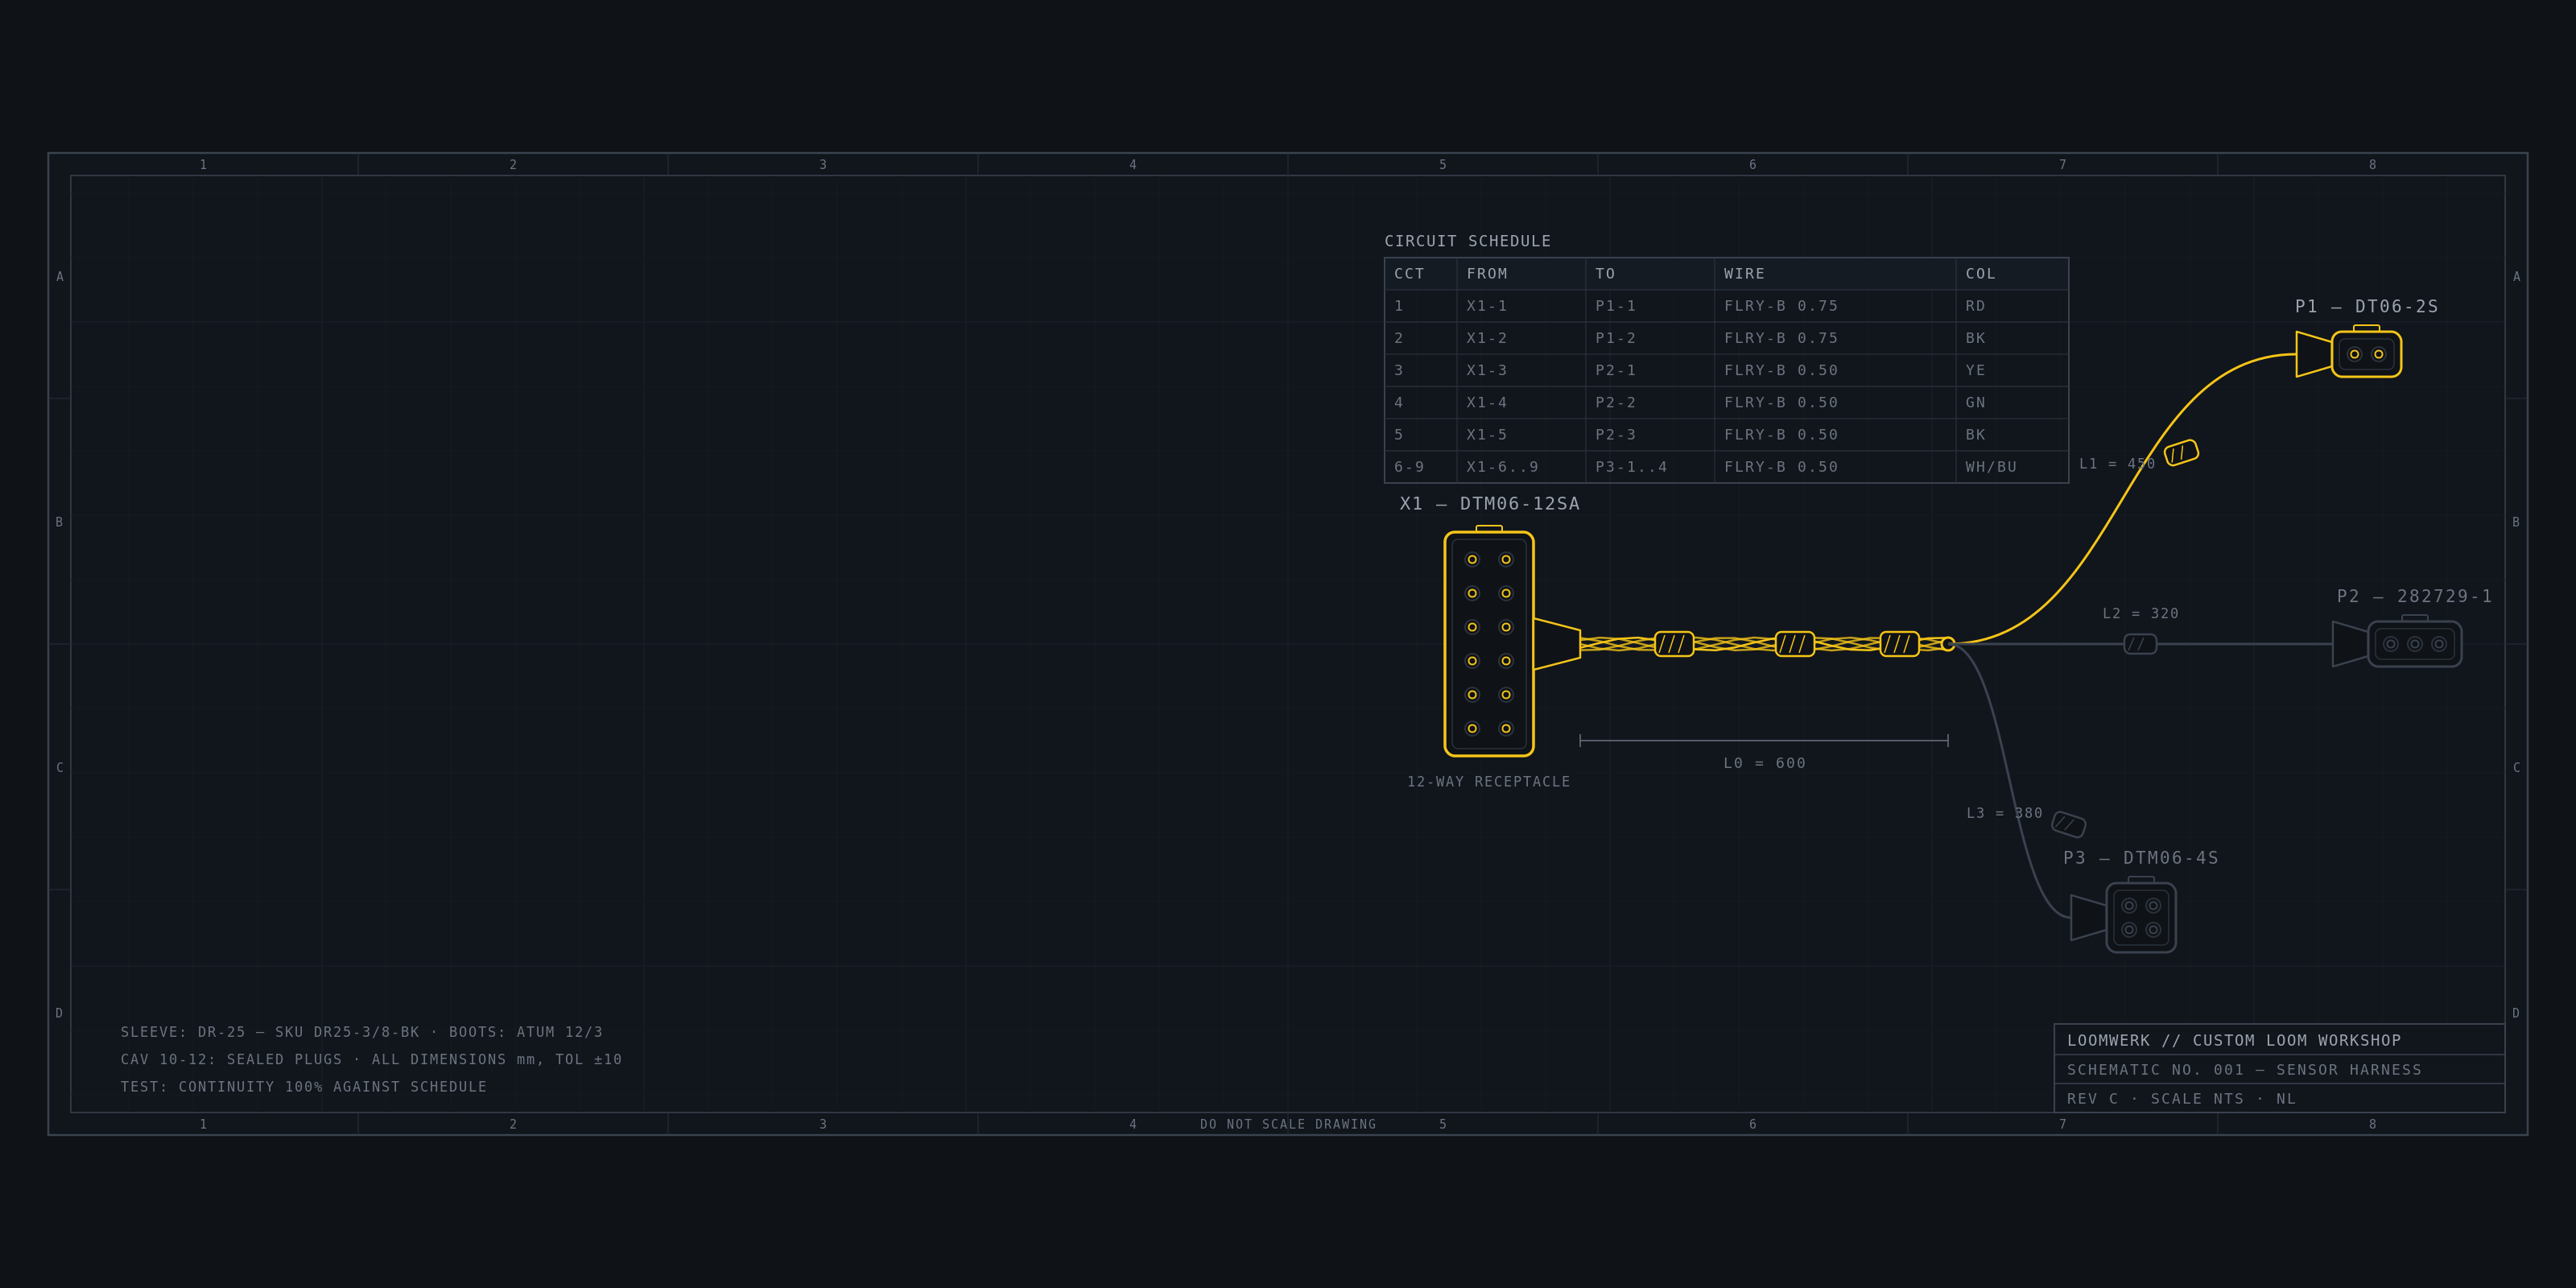
Task: Click the "SLEEVE: DR-25" note line
Action: 361,1032
